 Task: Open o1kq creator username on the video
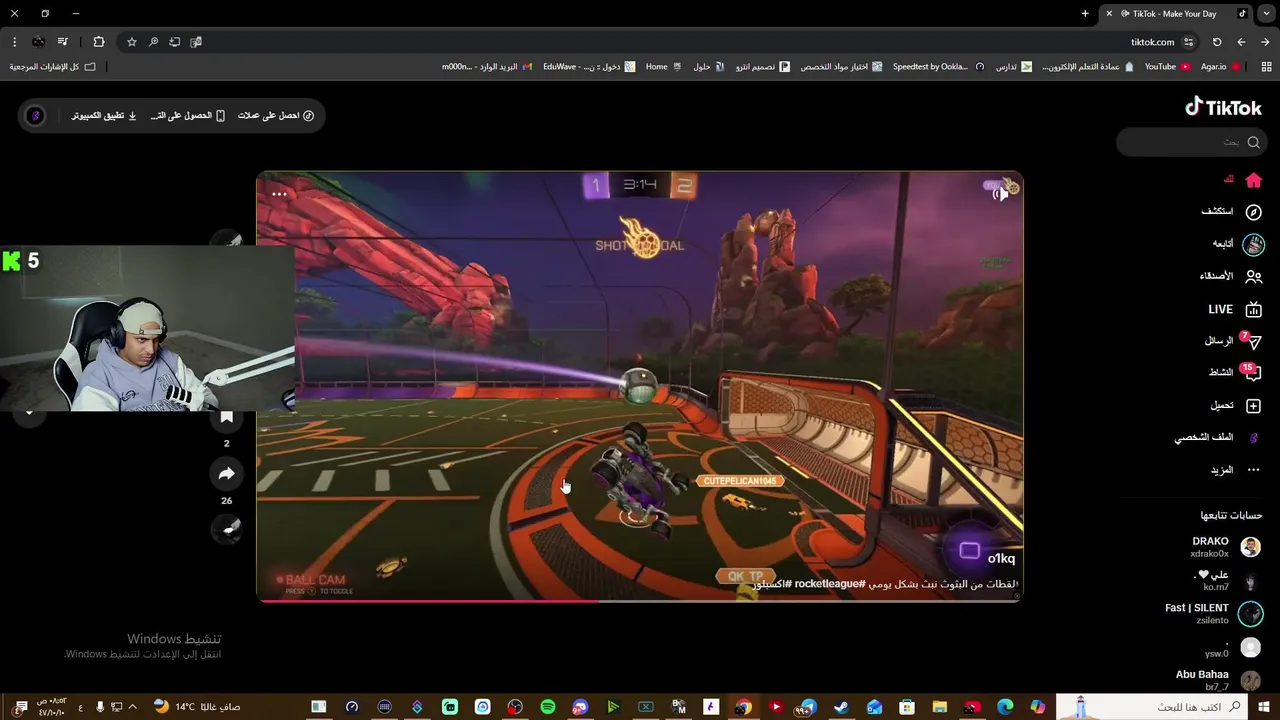tap(1001, 559)
